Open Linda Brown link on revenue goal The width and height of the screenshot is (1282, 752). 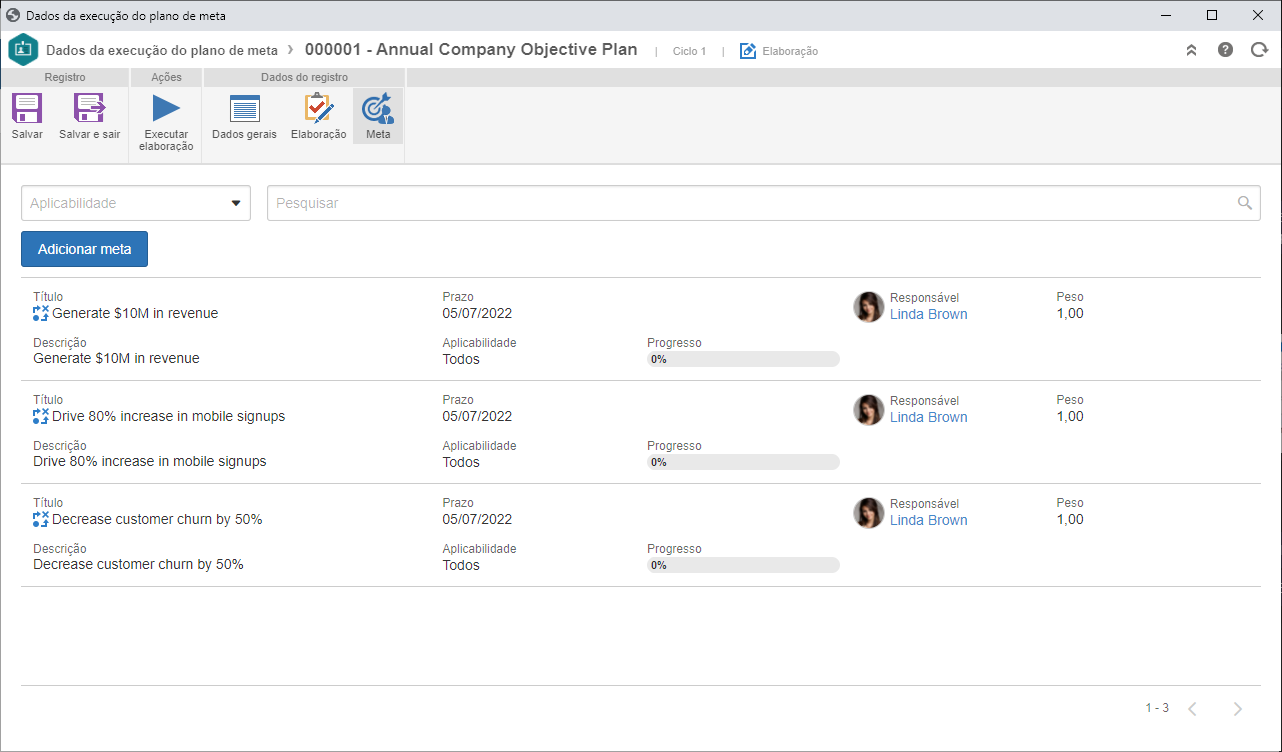point(929,314)
